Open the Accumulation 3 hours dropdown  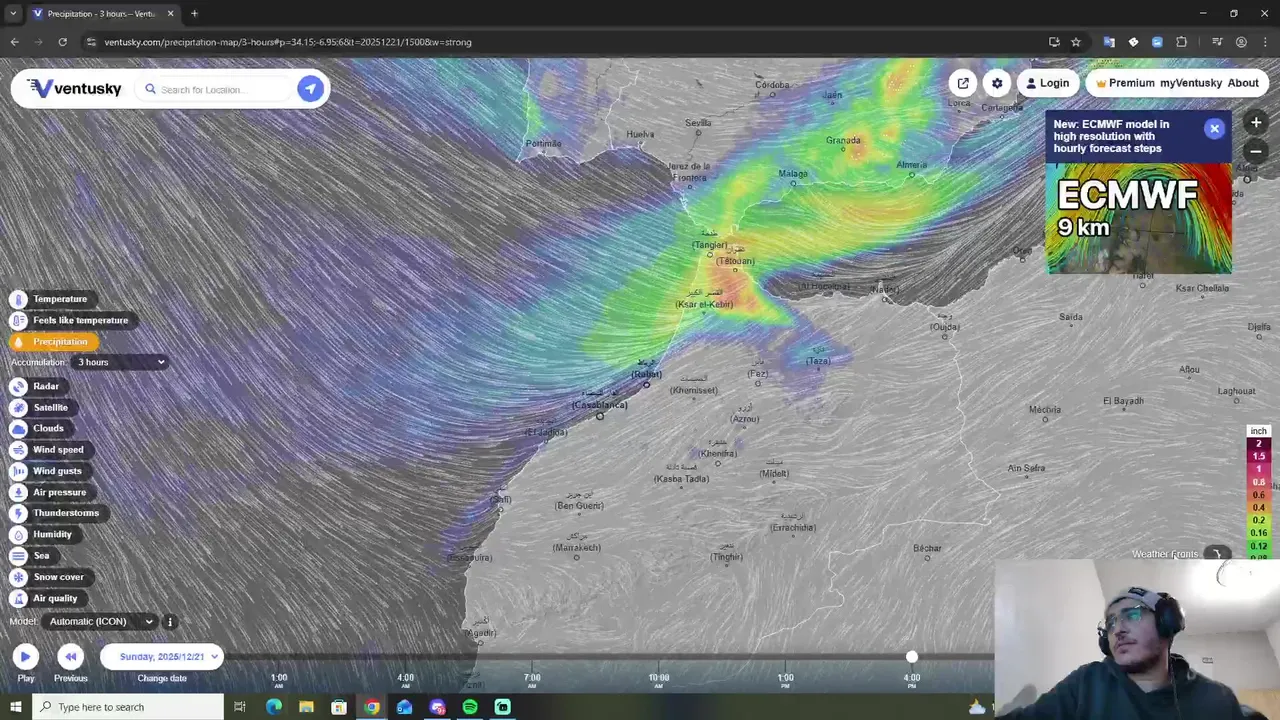(x=120, y=362)
